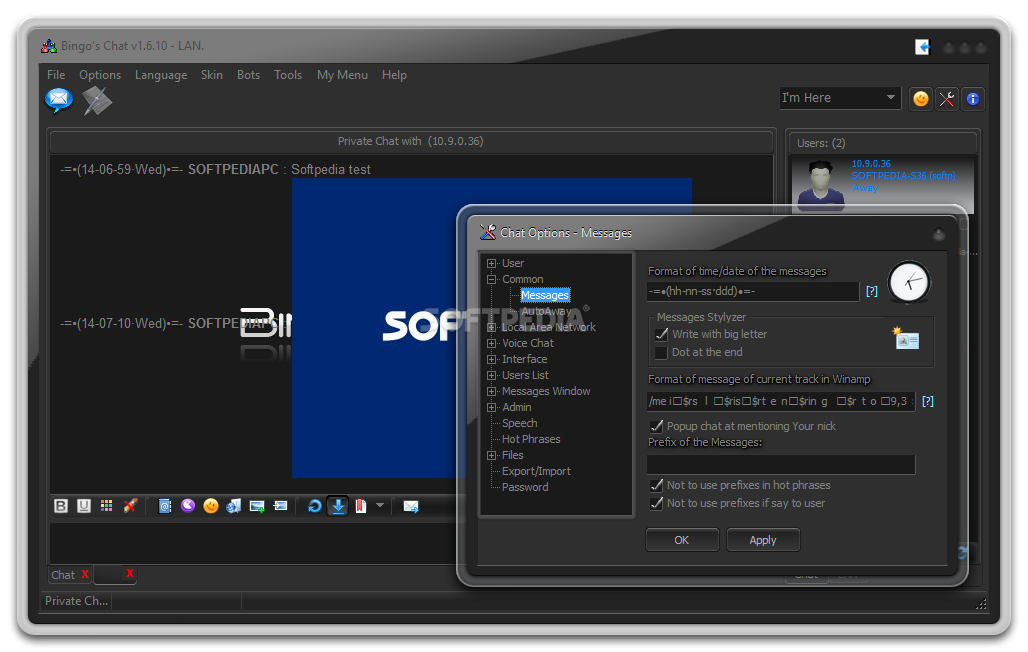Select Password in options tree
Image resolution: width=1028 pixels, height=652 pixels.
pos(525,487)
